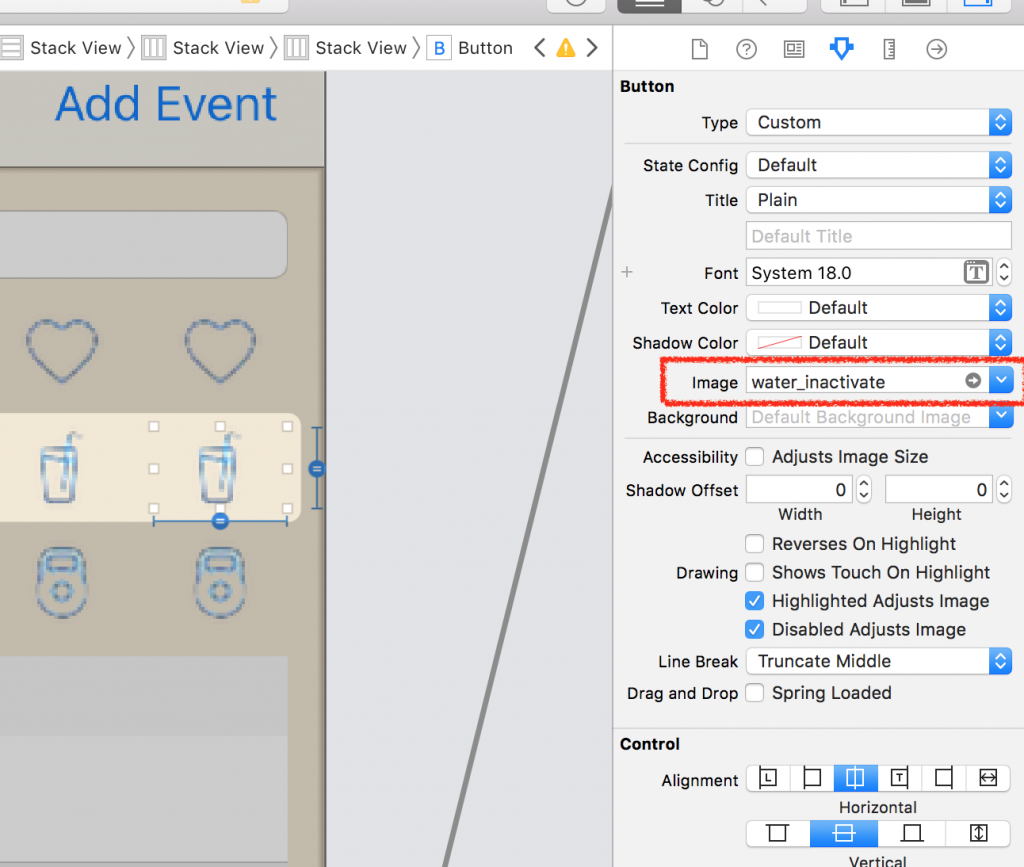Show the yellow warning issue indicator
This screenshot has width=1024, height=867.
pos(566,48)
